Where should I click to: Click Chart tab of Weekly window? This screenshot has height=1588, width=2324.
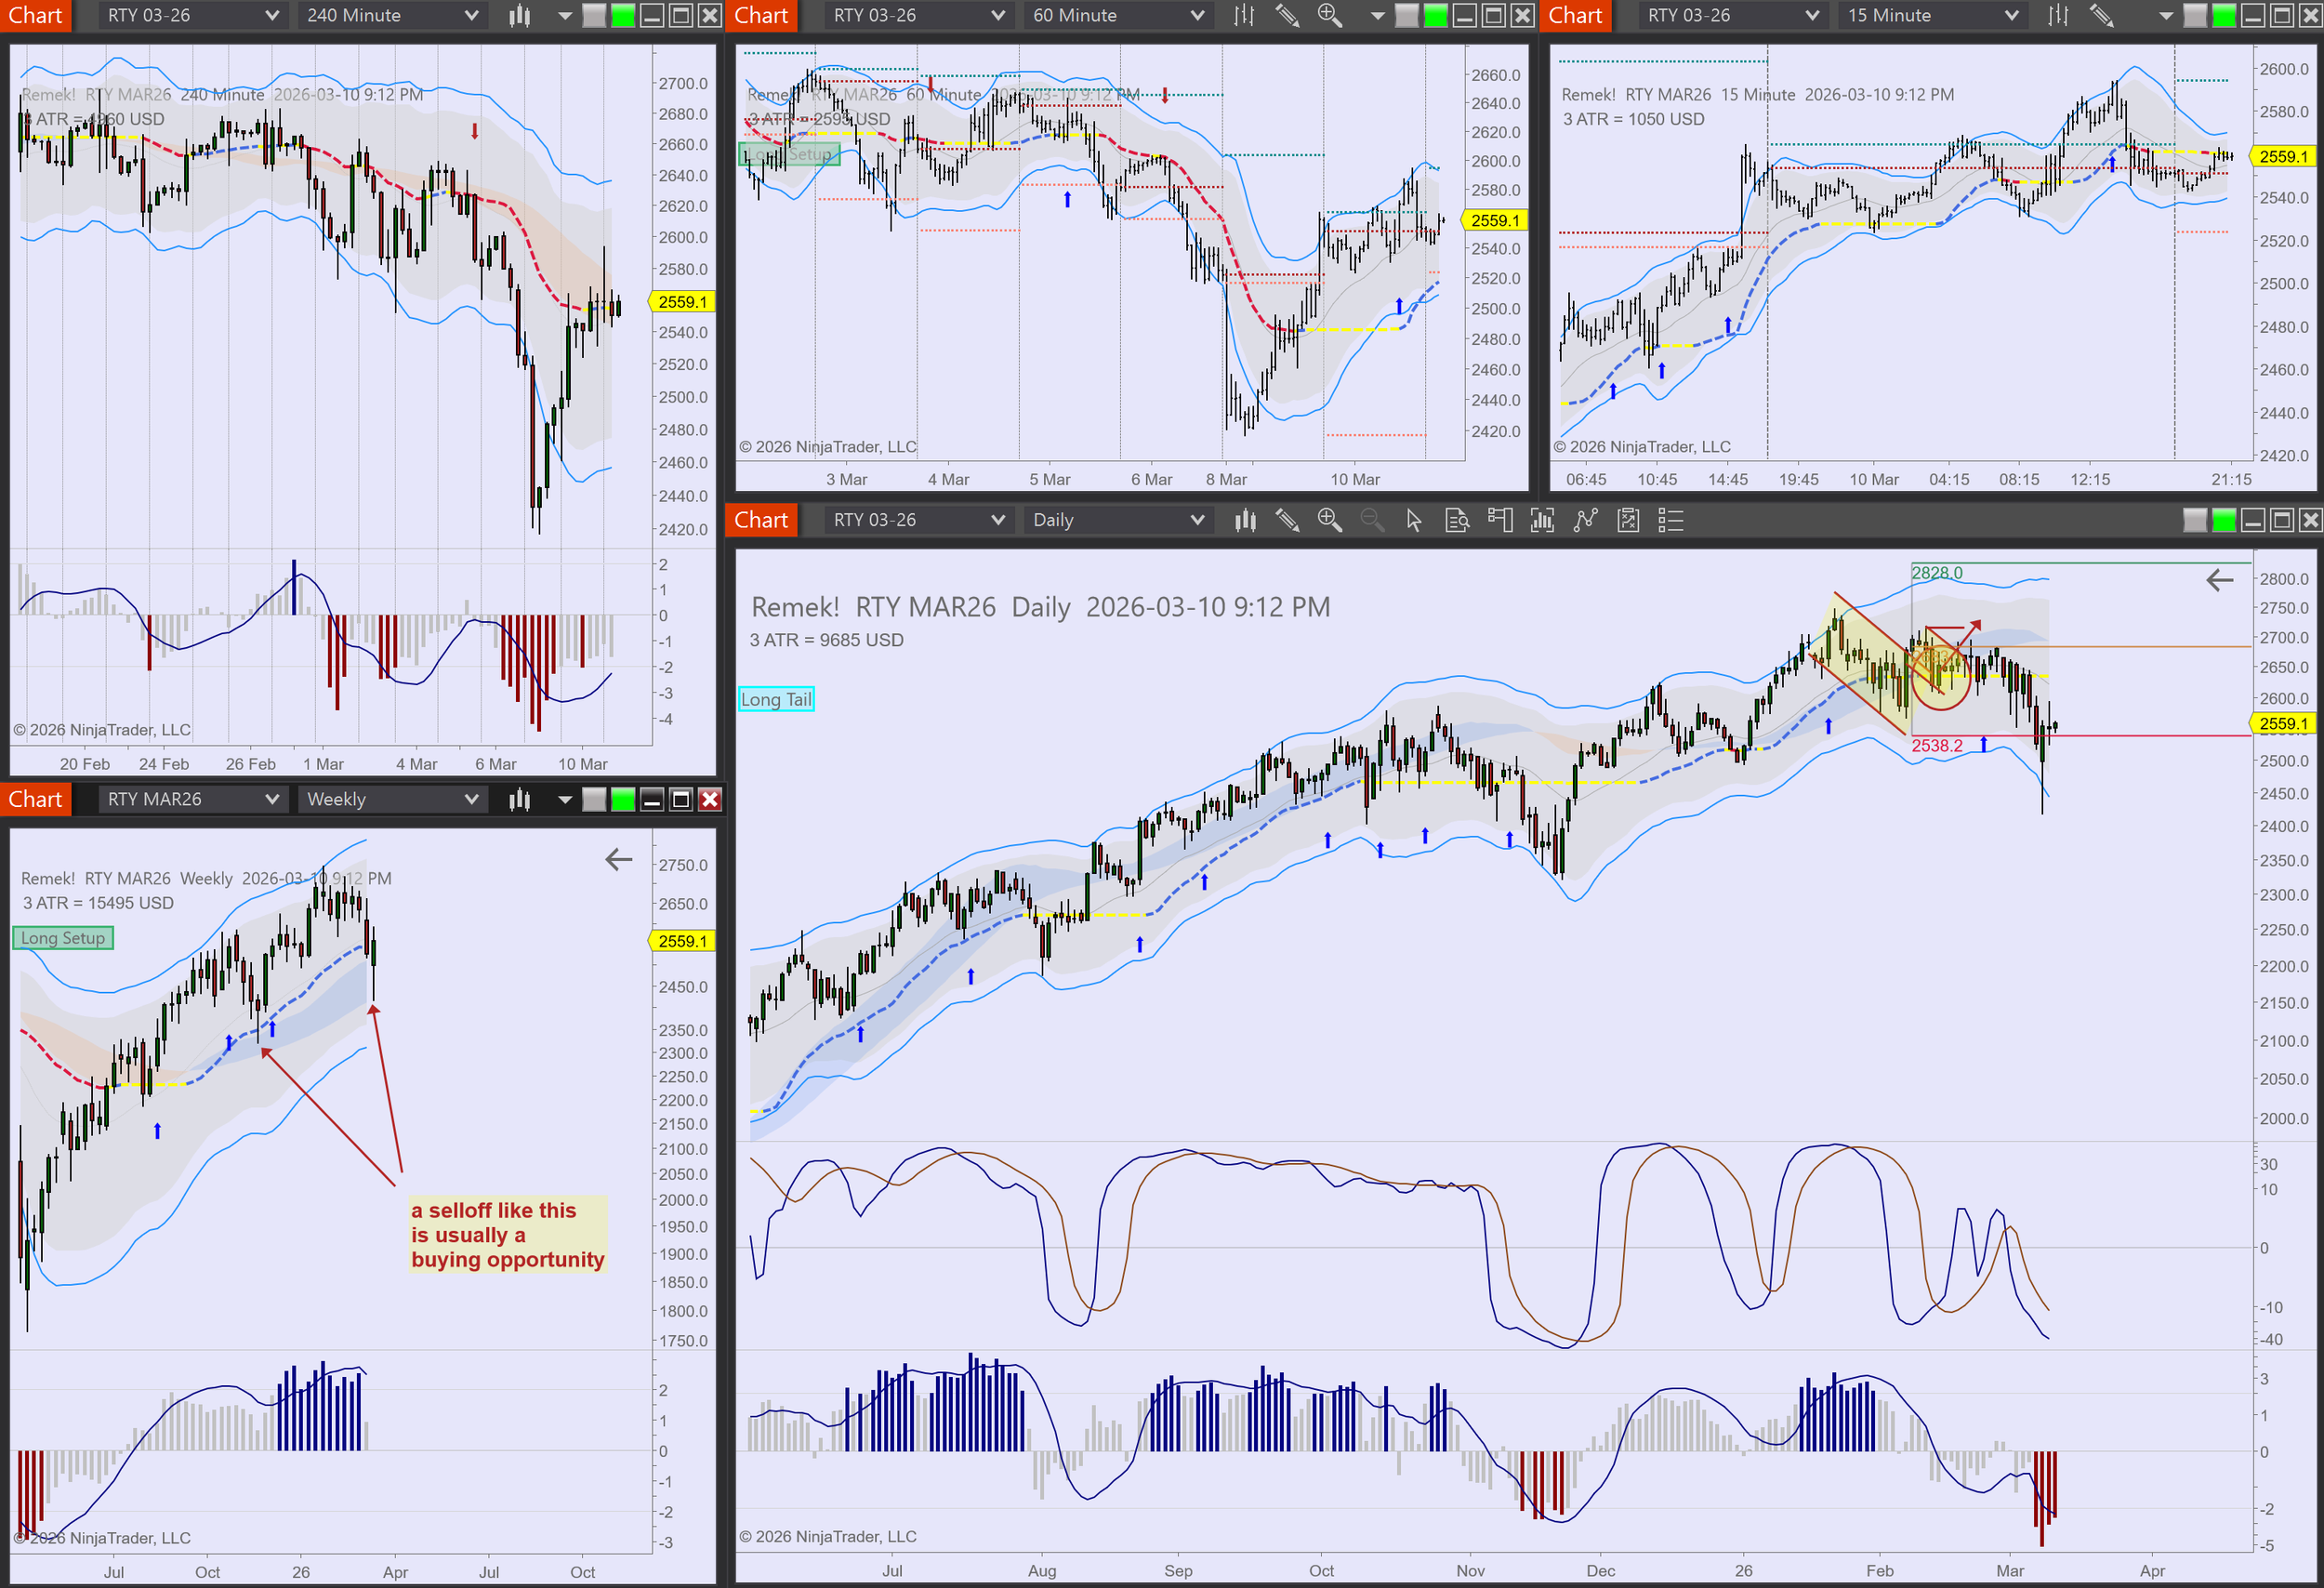[35, 799]
